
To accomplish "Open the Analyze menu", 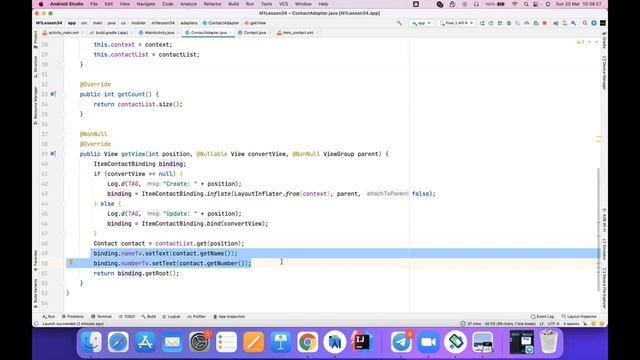I will pos(188,4).
